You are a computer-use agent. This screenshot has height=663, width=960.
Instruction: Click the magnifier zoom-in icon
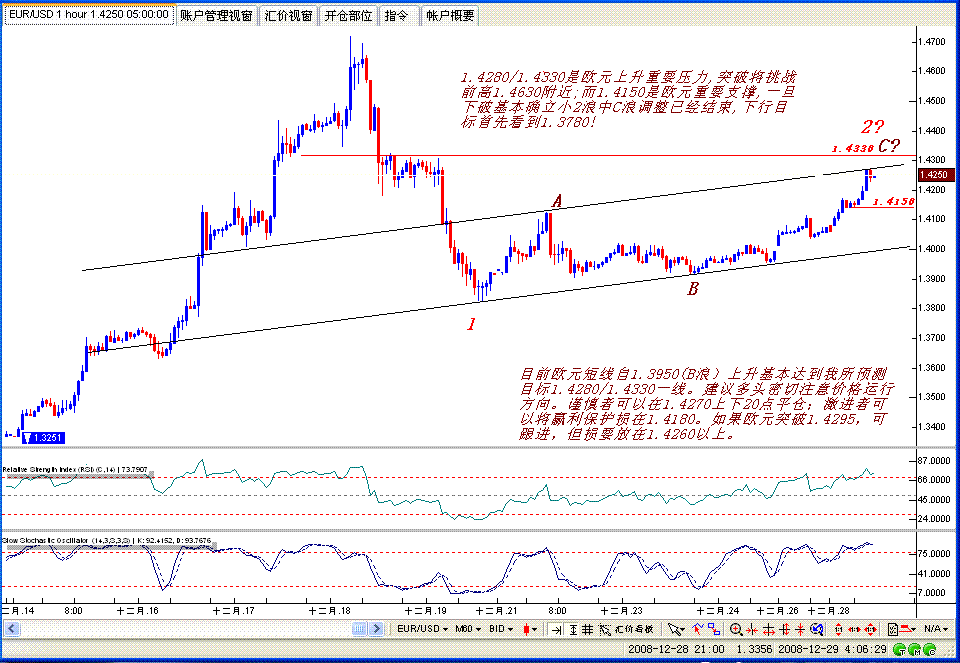click(737, 629)
